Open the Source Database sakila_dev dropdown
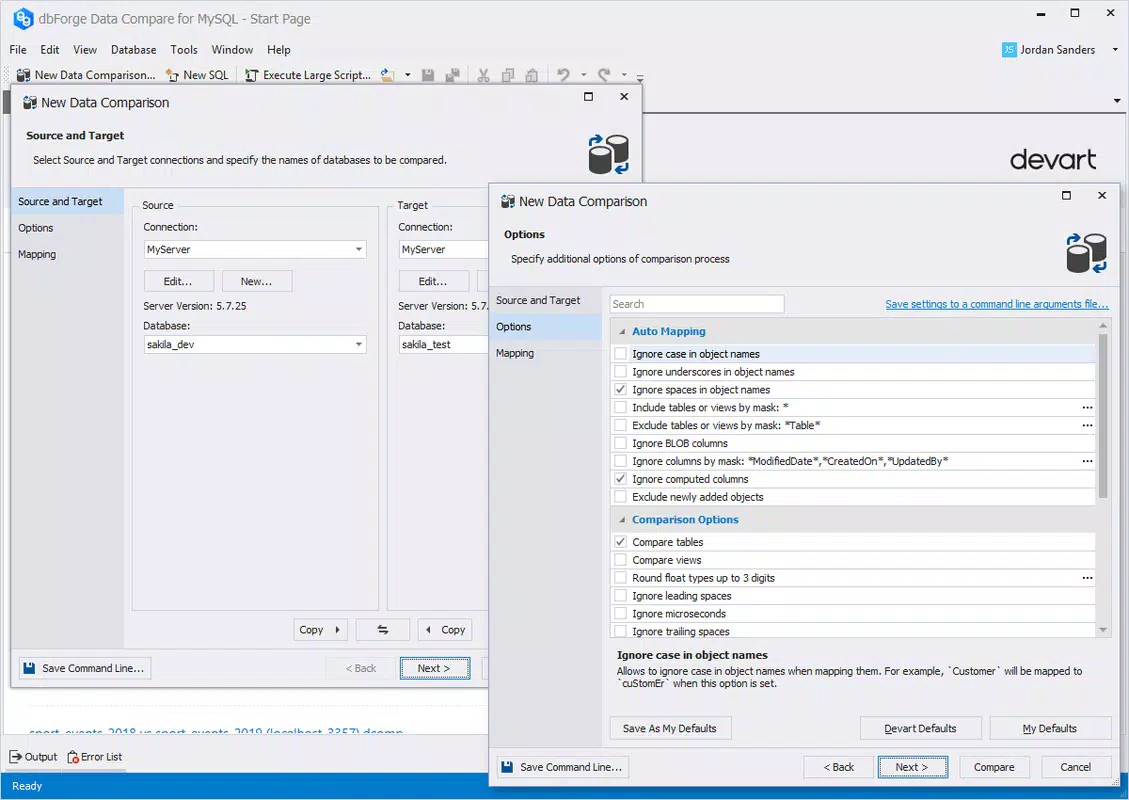This screenshot has width=1129, height=800. coord(358,344)
